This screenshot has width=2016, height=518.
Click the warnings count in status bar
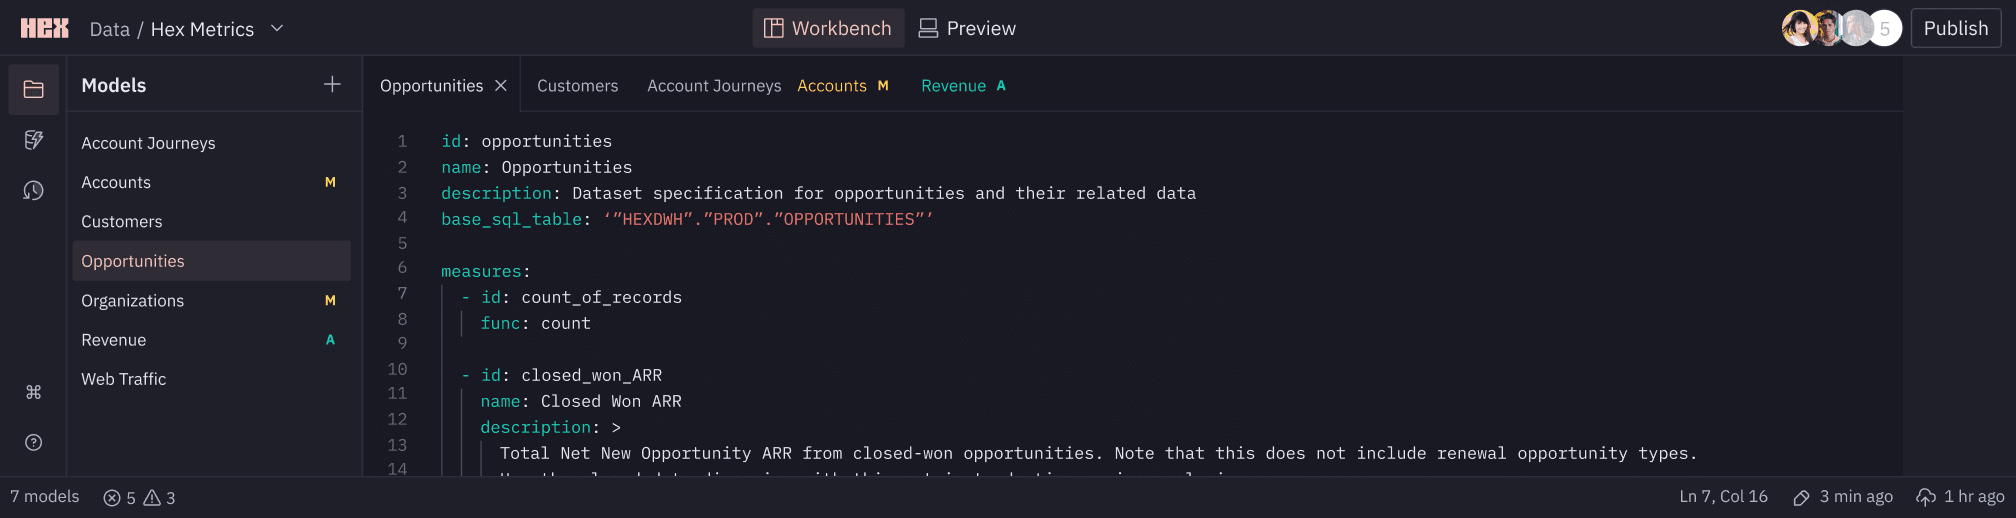click(x=160, y=498)
